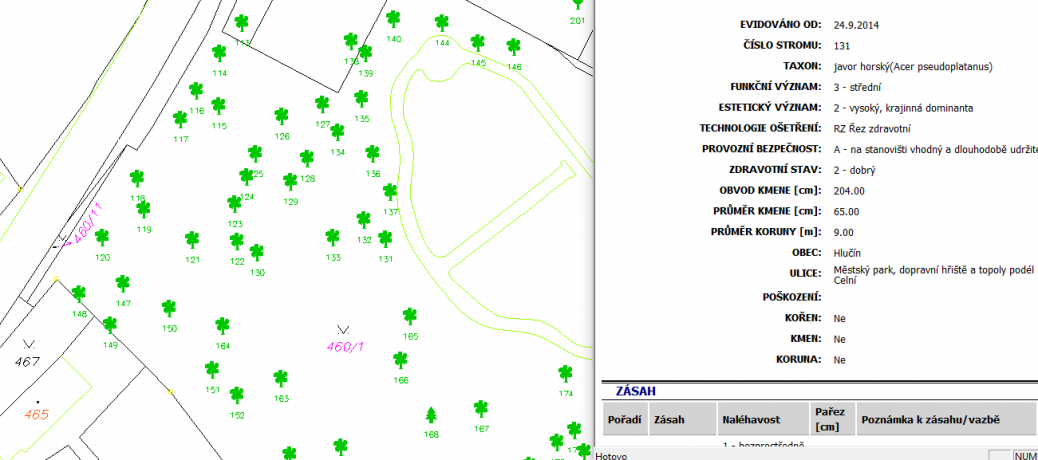Click tree 144 near the path
This screenshot has height=460, width=1038.
pos(442,23)
